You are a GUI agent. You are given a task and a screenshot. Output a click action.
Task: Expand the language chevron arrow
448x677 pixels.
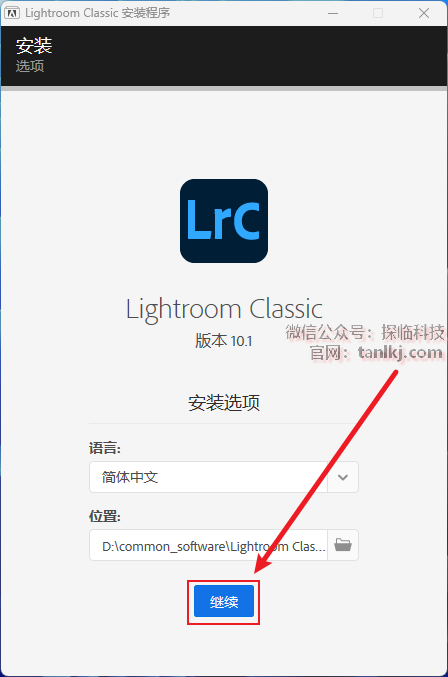343,477
